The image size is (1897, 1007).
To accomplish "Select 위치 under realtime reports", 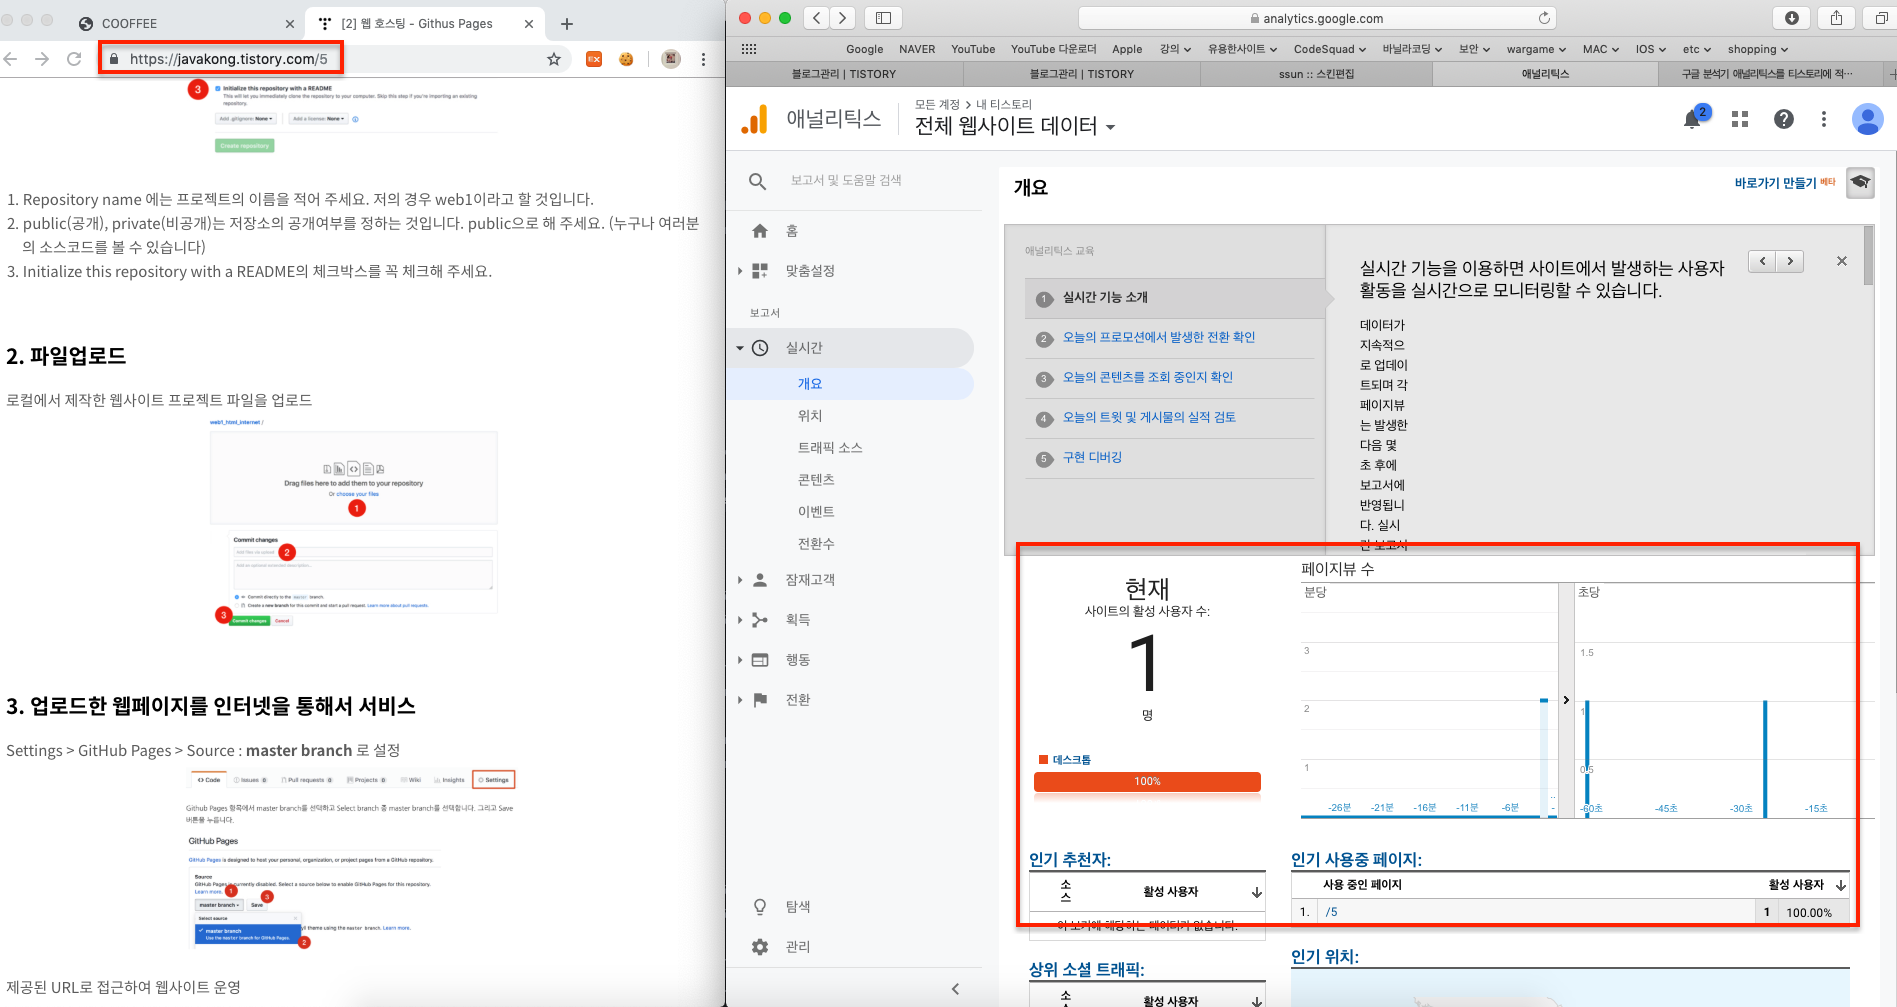I will pyautogui.click(x=810, y=416).
